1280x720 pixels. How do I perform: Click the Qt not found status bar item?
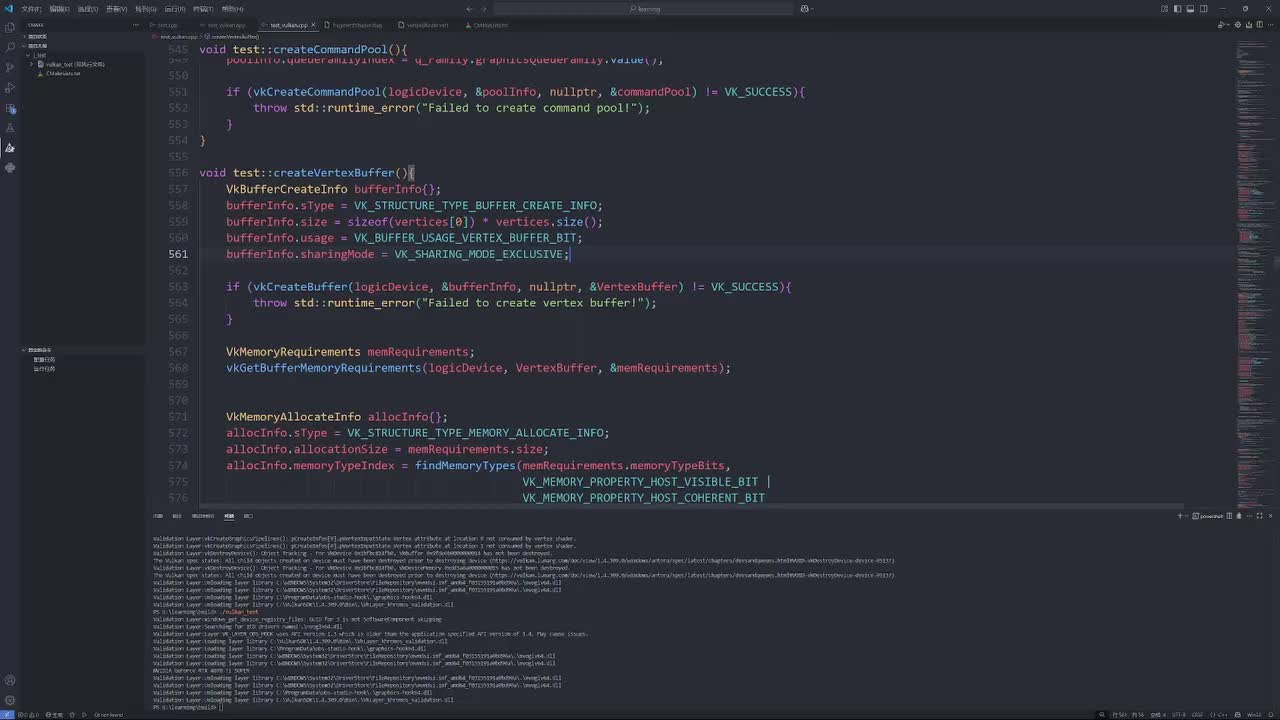109,714
